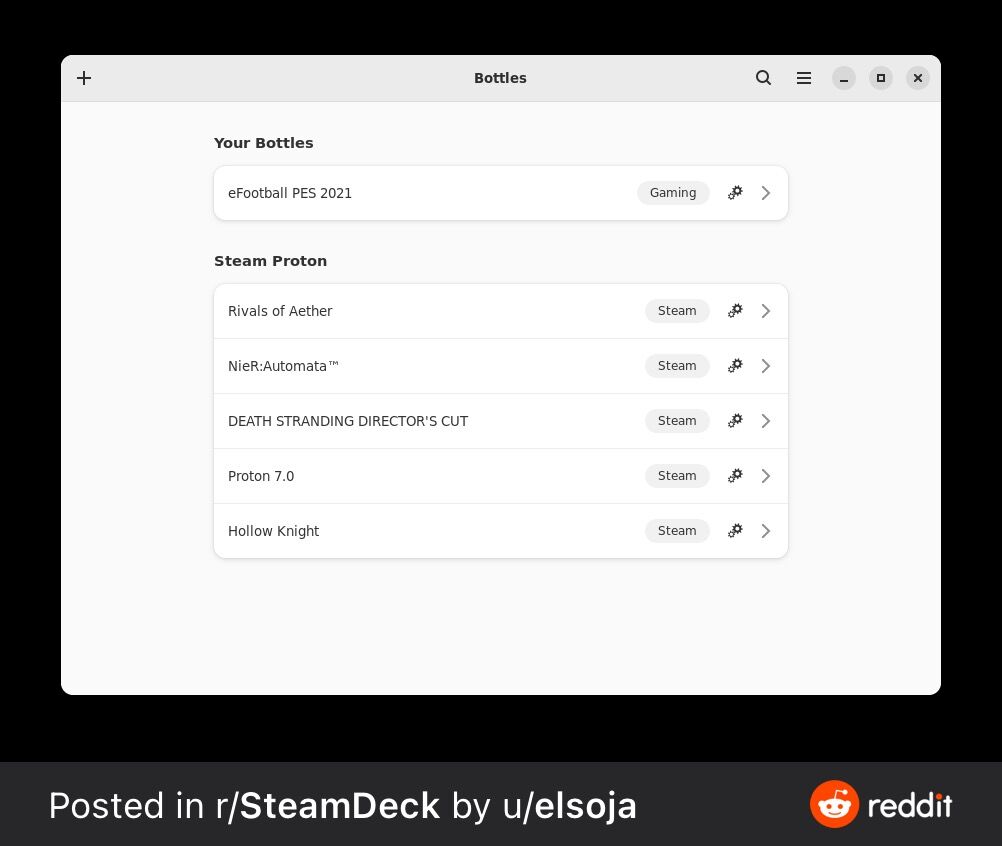The image size is (1002, 846).
Task: Select the eFootball PES 2021 bottle name
Action: pos(289,193)
